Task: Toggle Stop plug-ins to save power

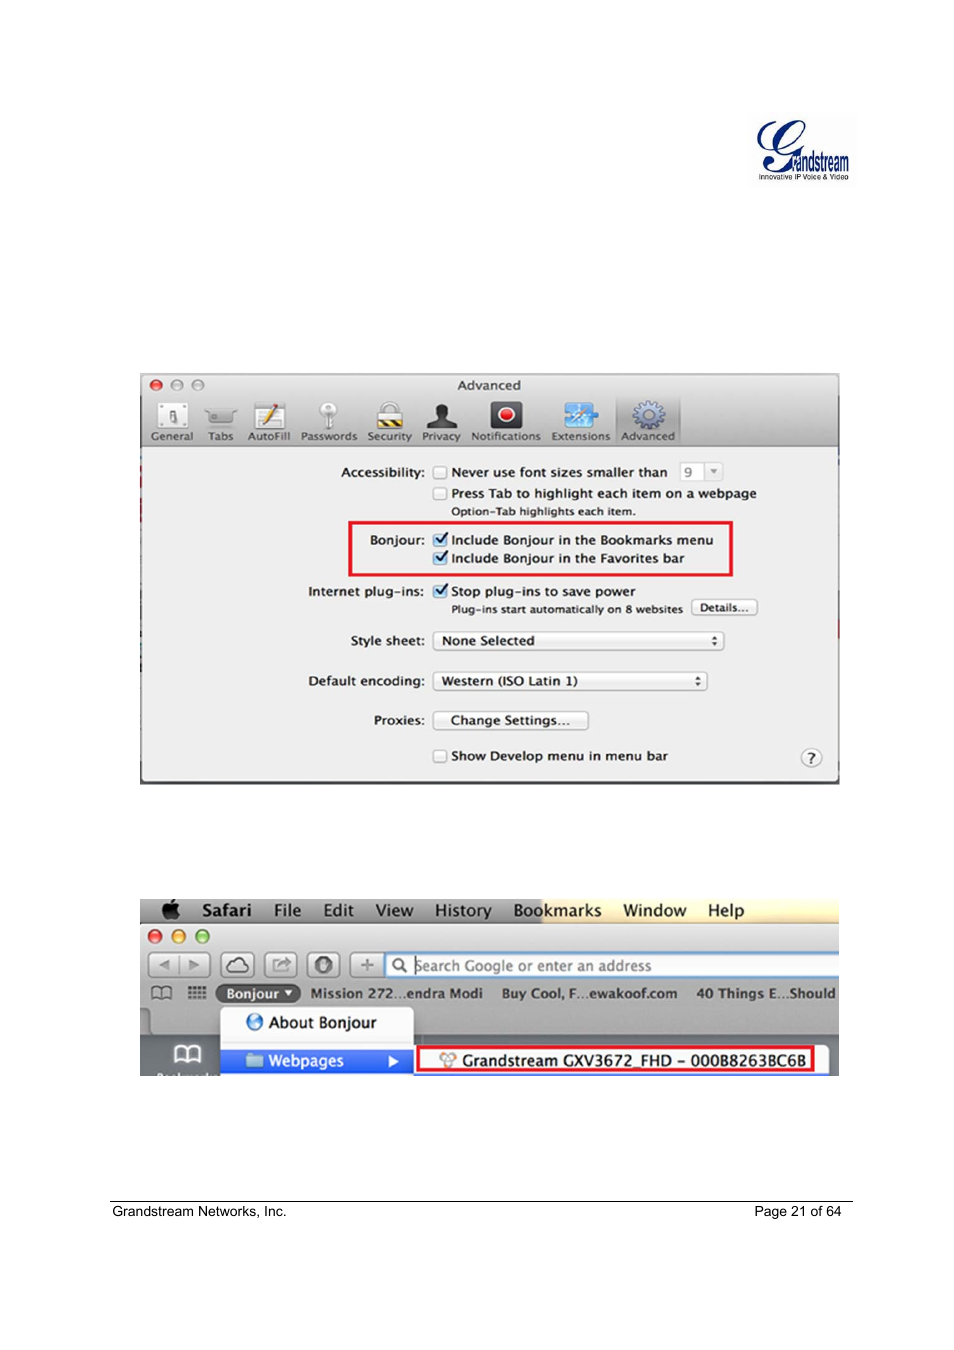Action: click(440, 591)
